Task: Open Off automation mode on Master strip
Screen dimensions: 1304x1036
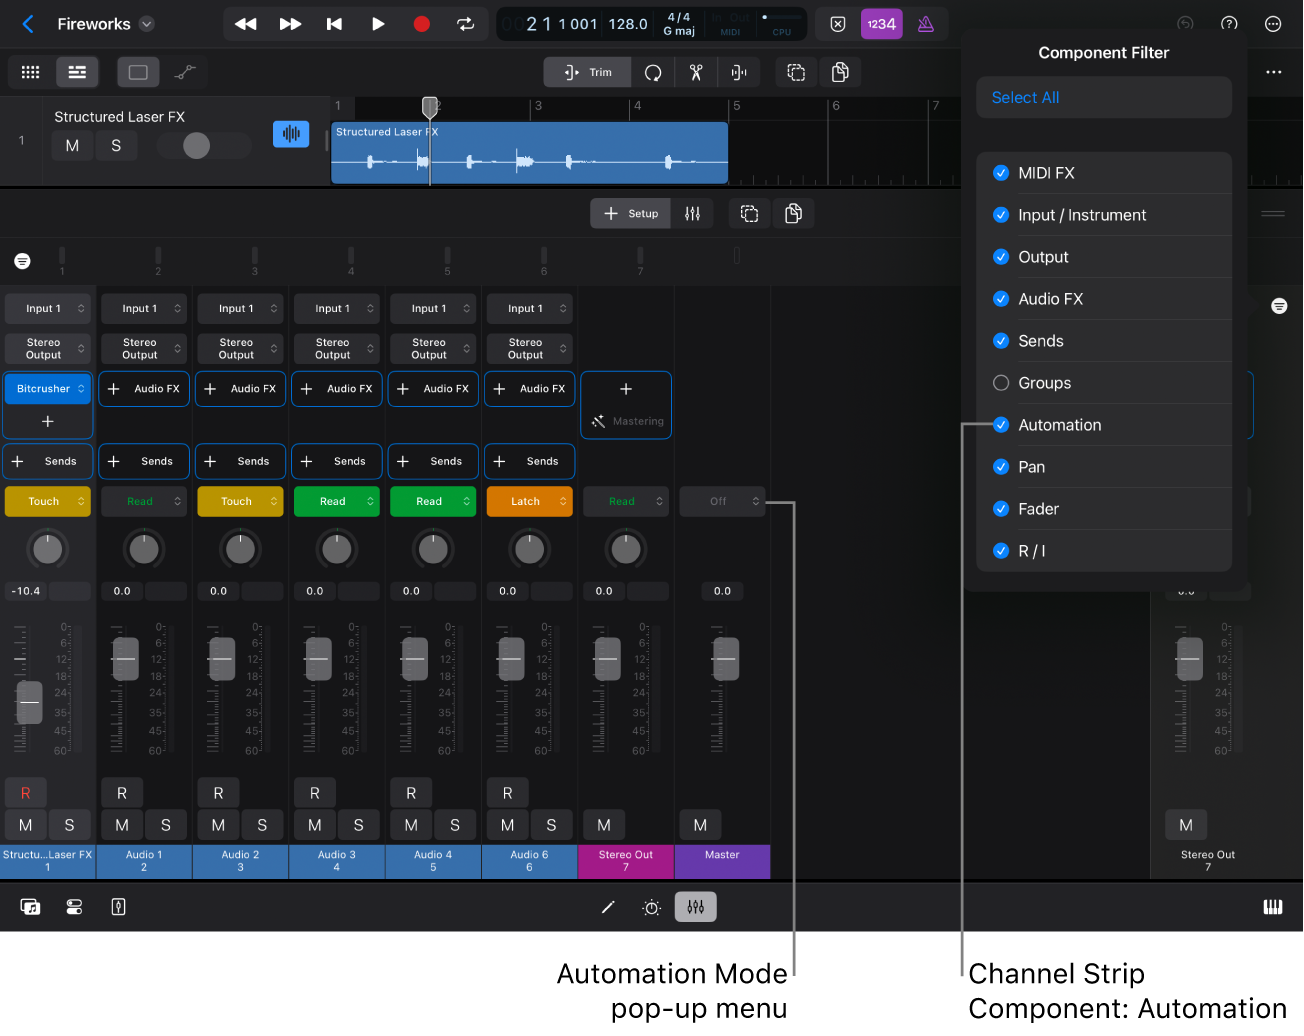Action: 723,502
